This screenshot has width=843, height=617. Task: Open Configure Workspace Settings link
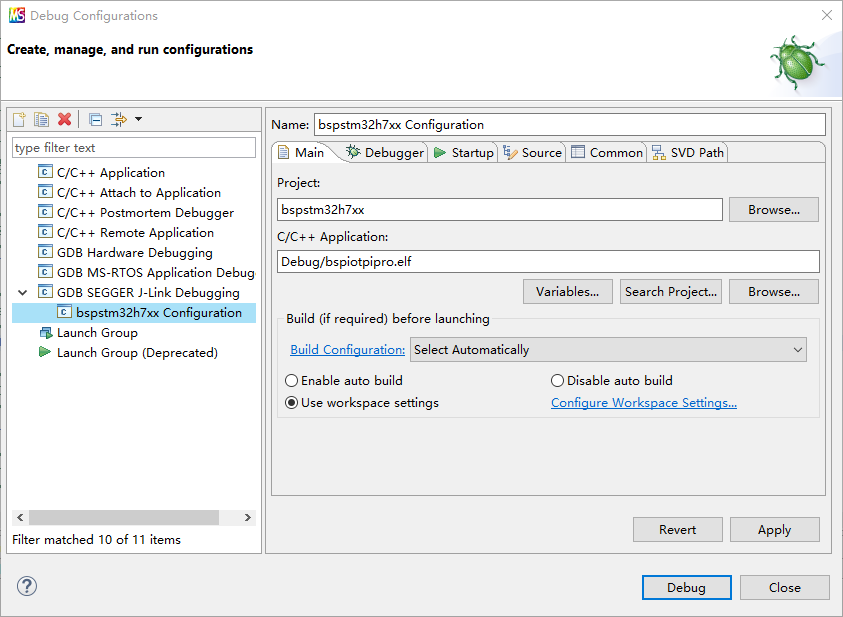(643, 403)
